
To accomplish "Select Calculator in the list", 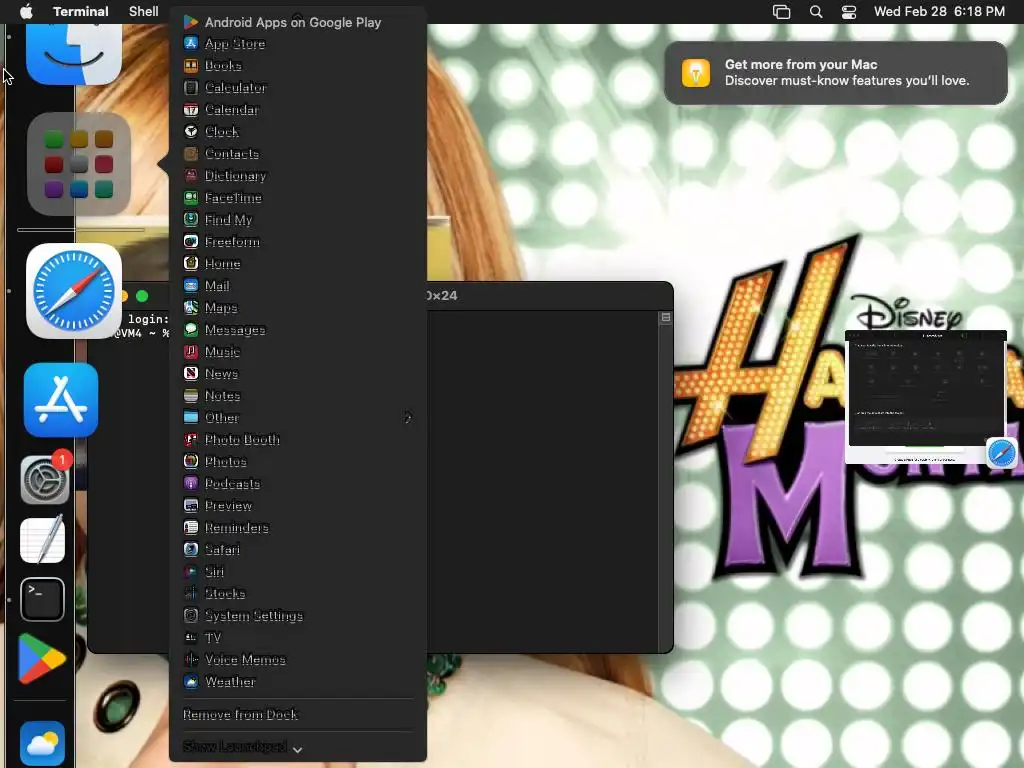I will (x=298, y=88).
